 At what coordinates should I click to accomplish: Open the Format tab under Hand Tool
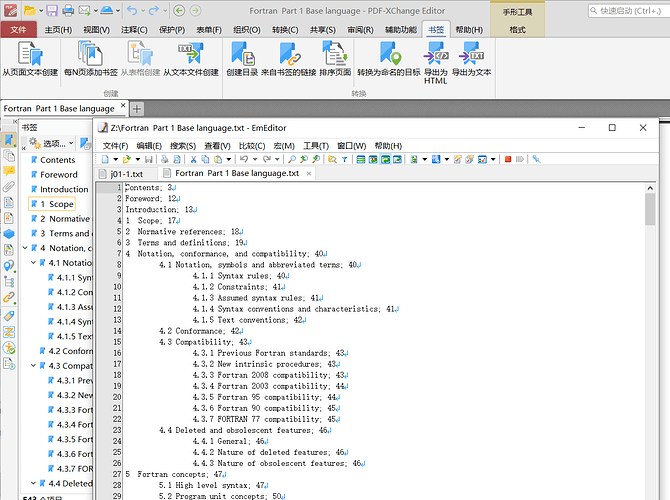point(517,29)
